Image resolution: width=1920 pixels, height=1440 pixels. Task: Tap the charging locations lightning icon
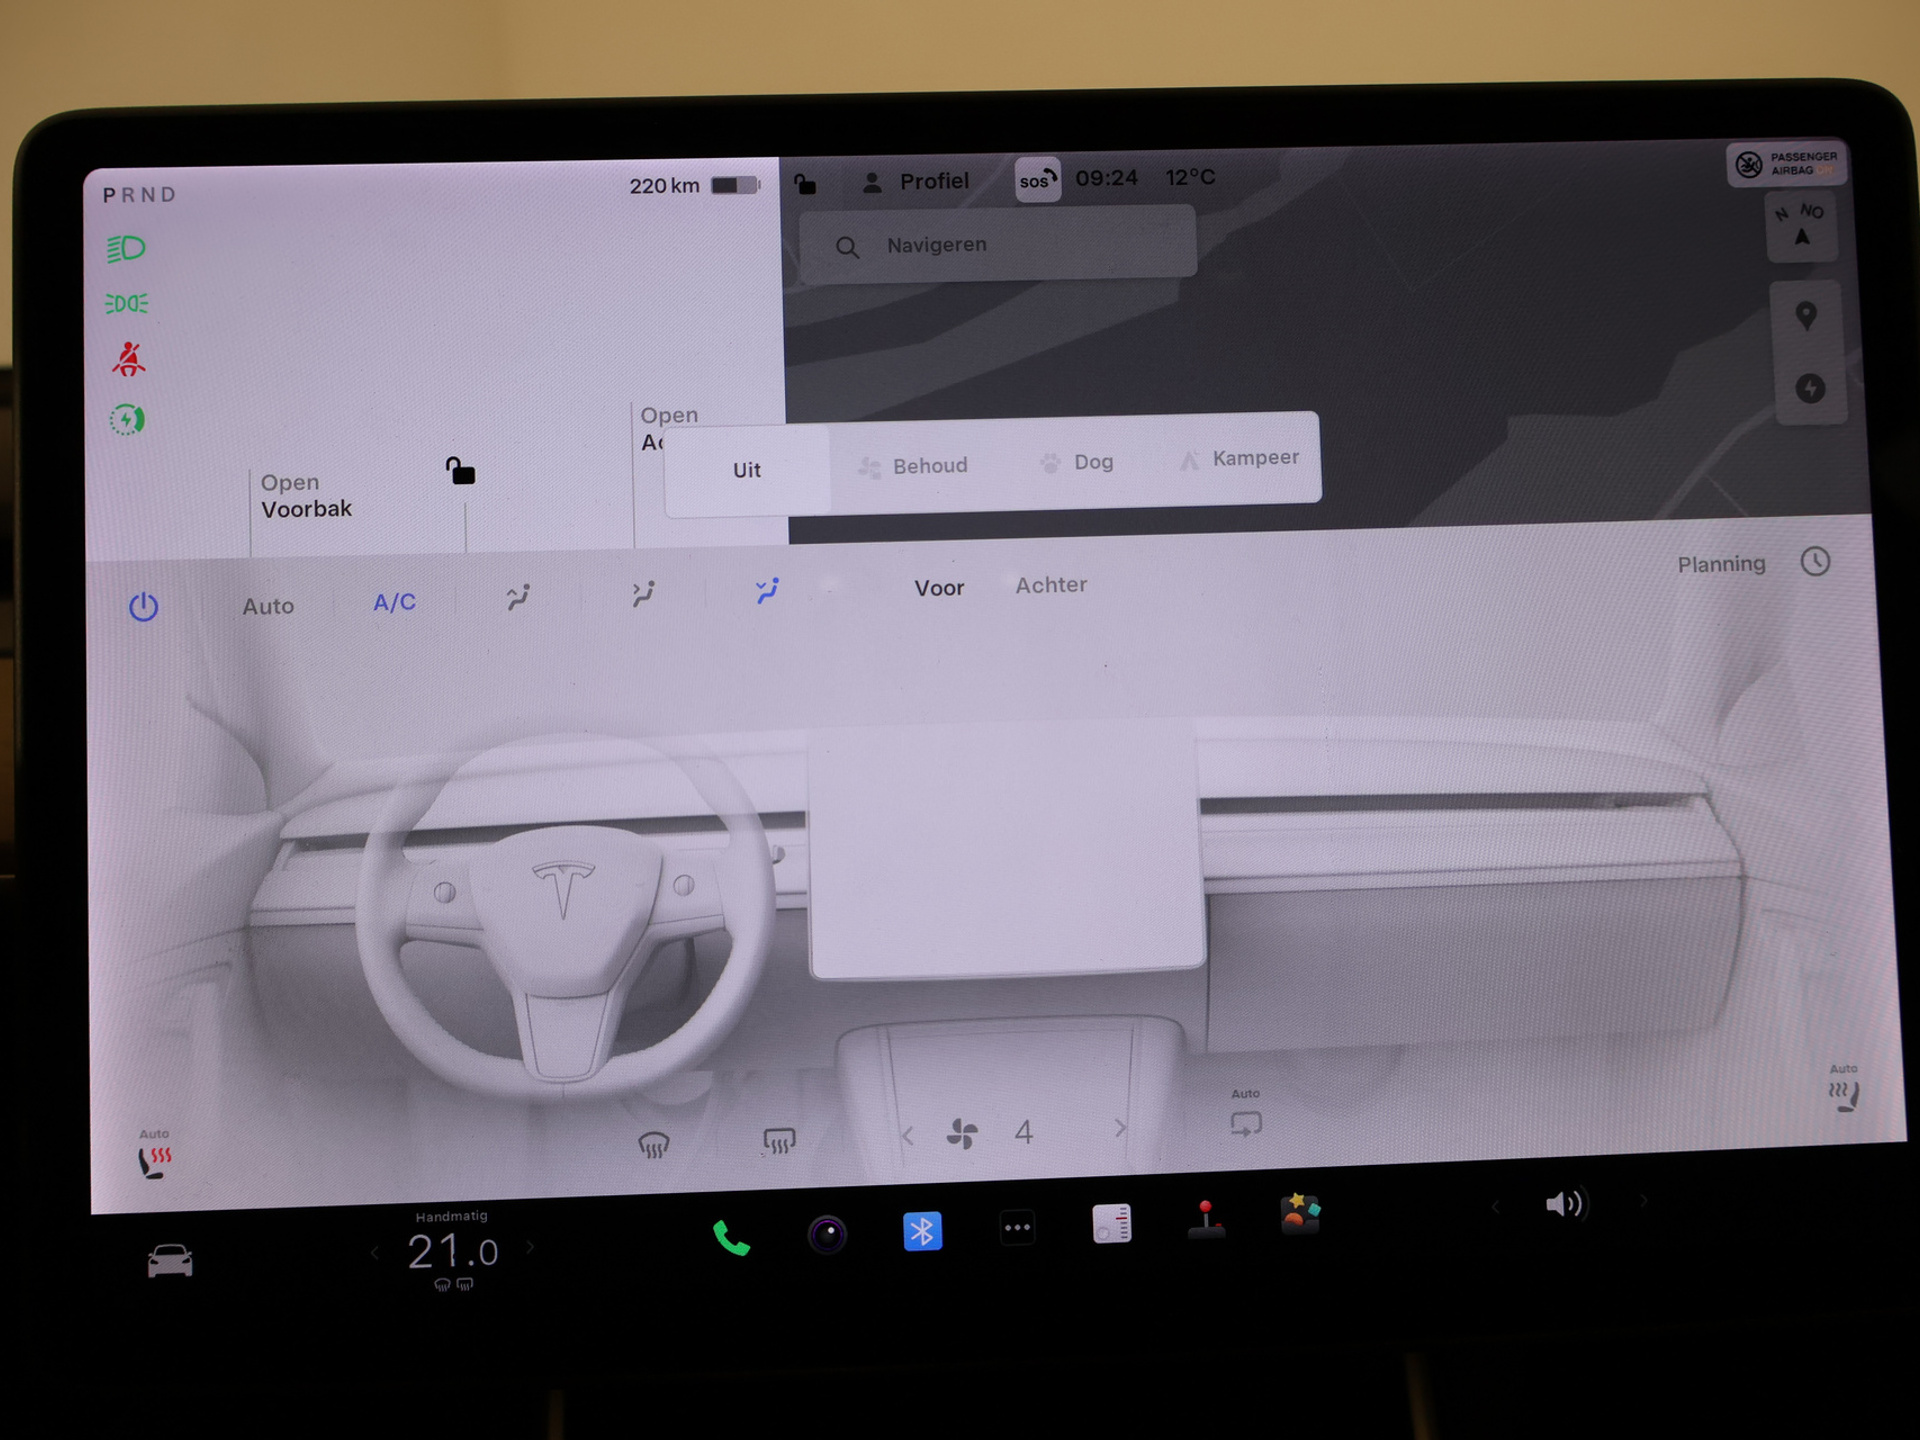coord(1809,388)
